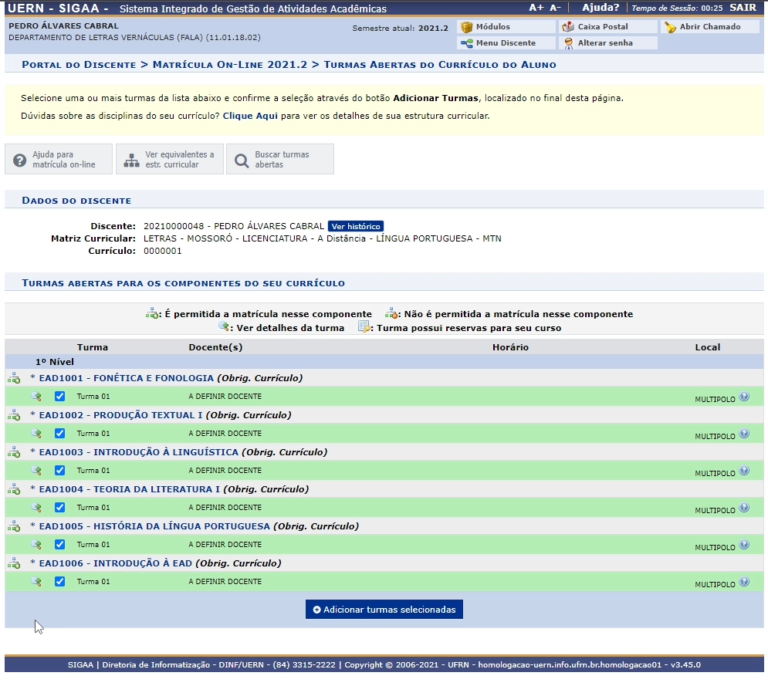
Task: Click 'Ajuda para matrícula on-line' text
Action: coord(64,160)
